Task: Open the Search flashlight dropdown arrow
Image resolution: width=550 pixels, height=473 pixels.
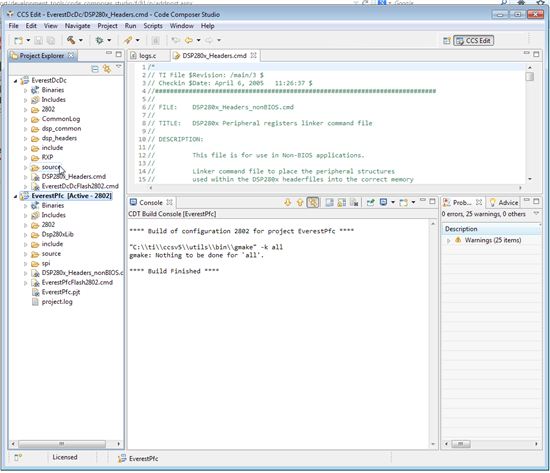Action: point(138,40)
